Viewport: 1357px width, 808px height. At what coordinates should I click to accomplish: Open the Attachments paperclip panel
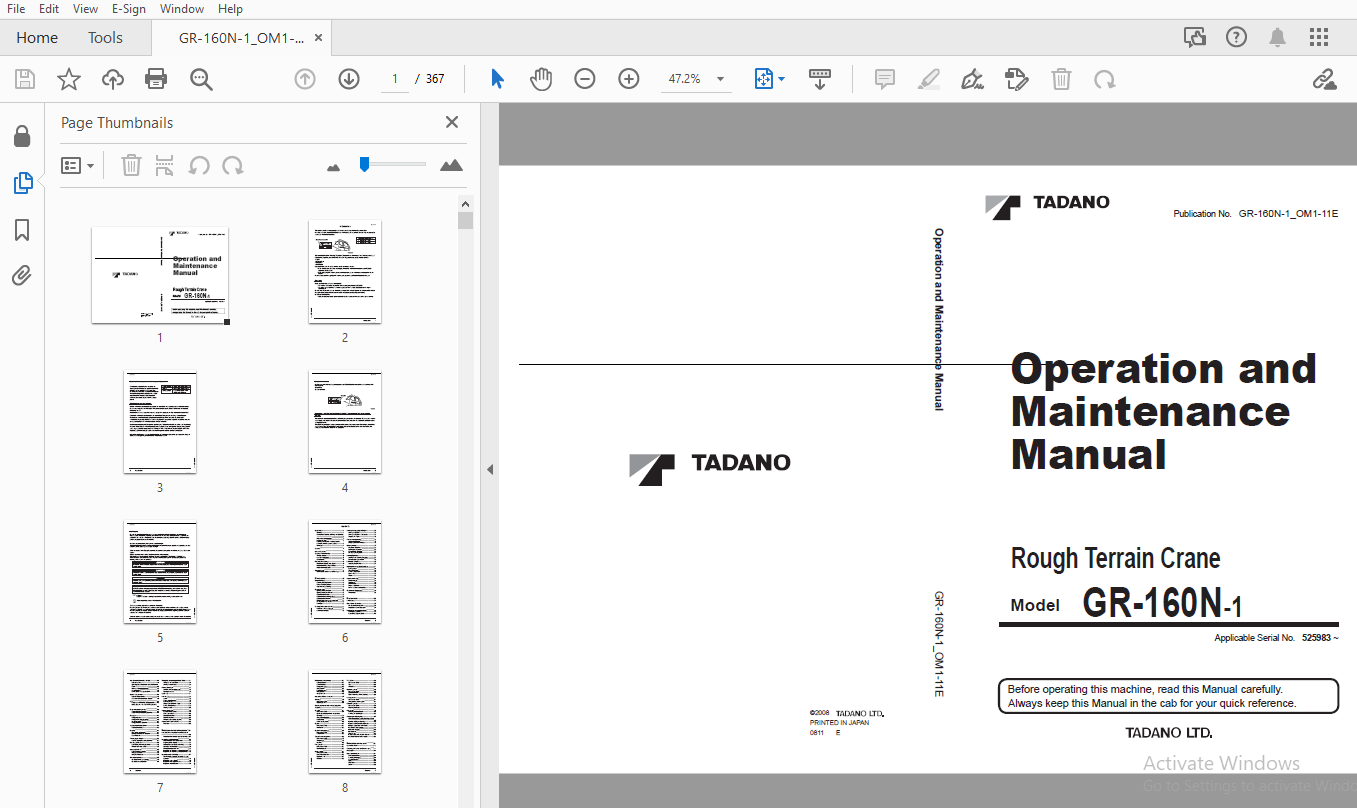(x=22, y=276)
